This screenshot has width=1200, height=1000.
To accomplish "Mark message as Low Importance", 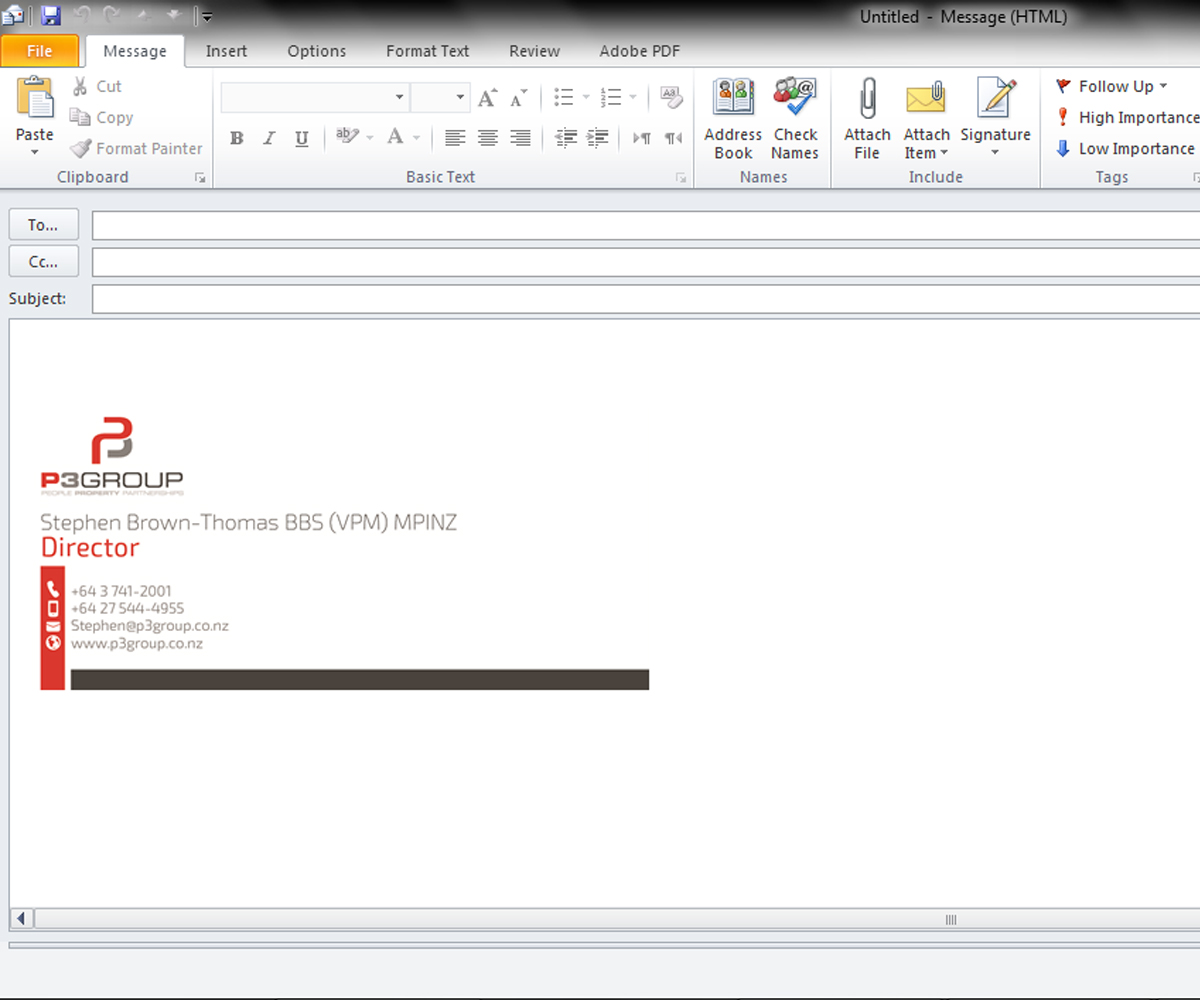I will point(1126,149).
